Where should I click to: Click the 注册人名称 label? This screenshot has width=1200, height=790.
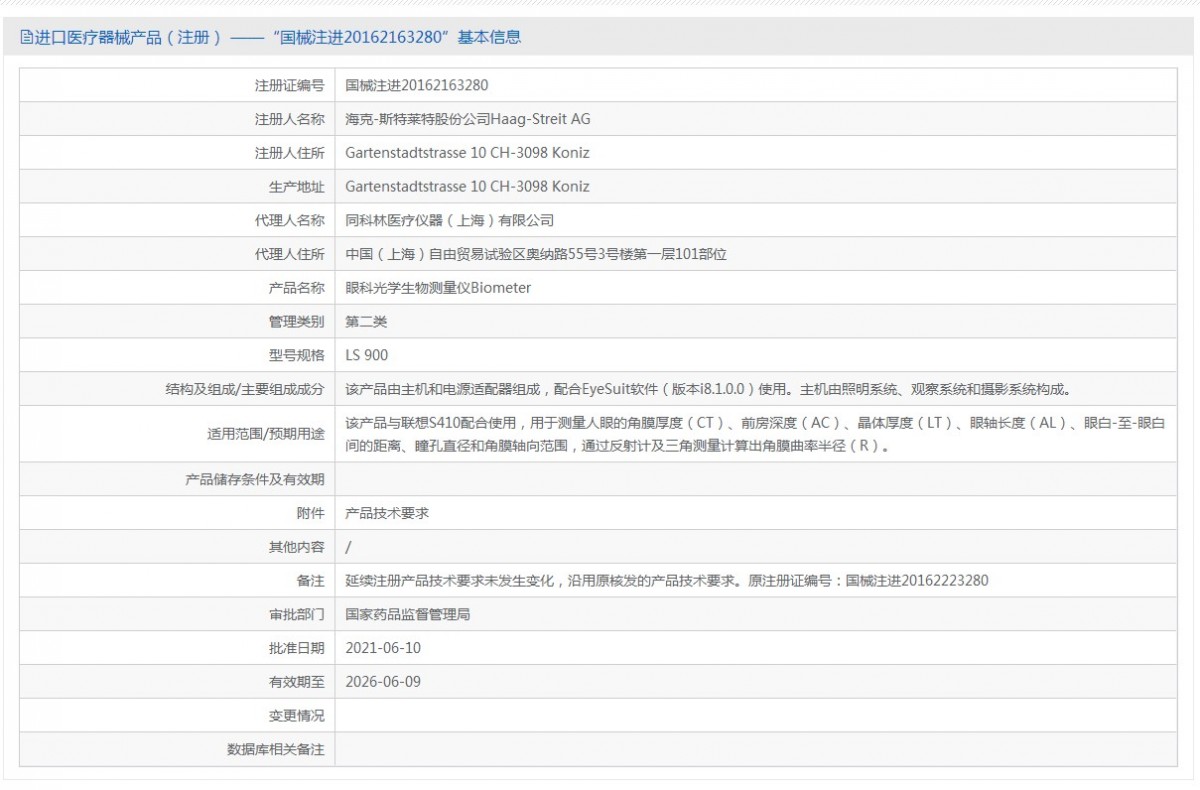pos(290,119)
